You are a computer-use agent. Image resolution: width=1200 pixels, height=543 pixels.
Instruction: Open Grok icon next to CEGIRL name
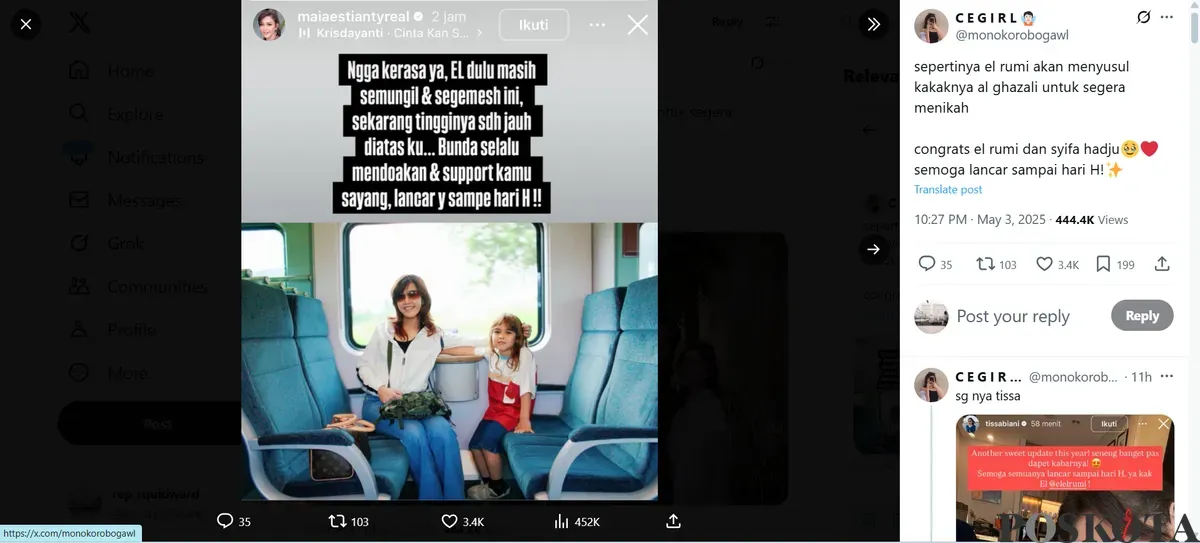tap(1144, 18)
